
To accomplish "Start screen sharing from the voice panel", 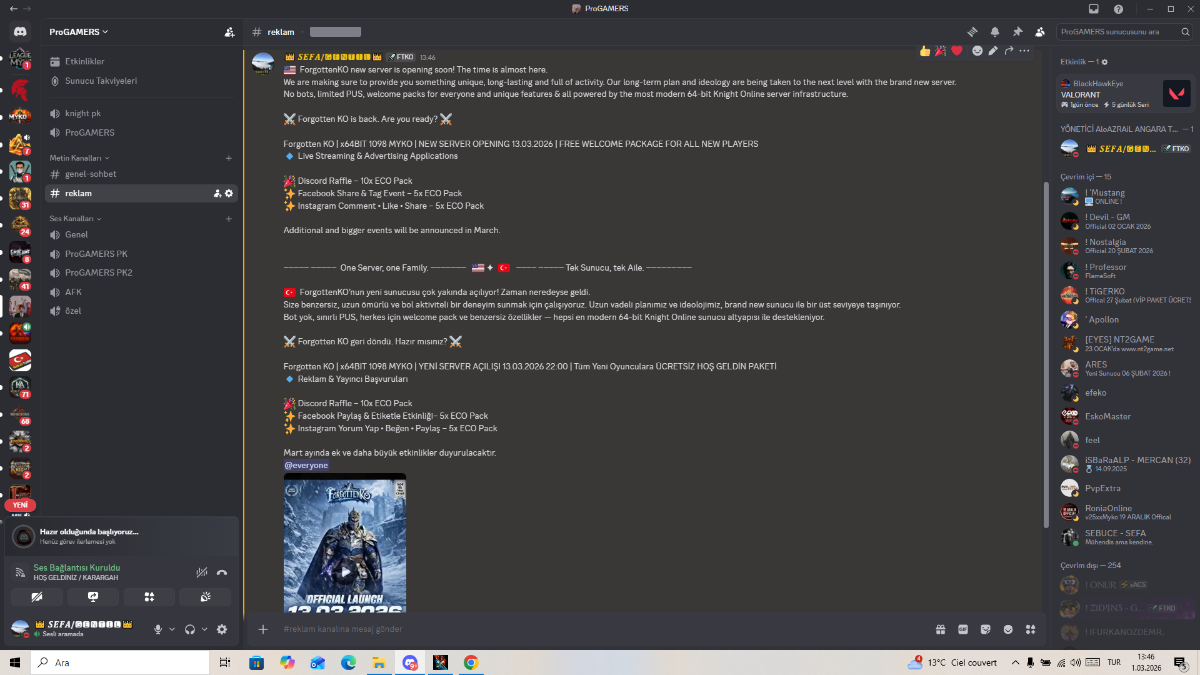I will [x=93, y=597].
